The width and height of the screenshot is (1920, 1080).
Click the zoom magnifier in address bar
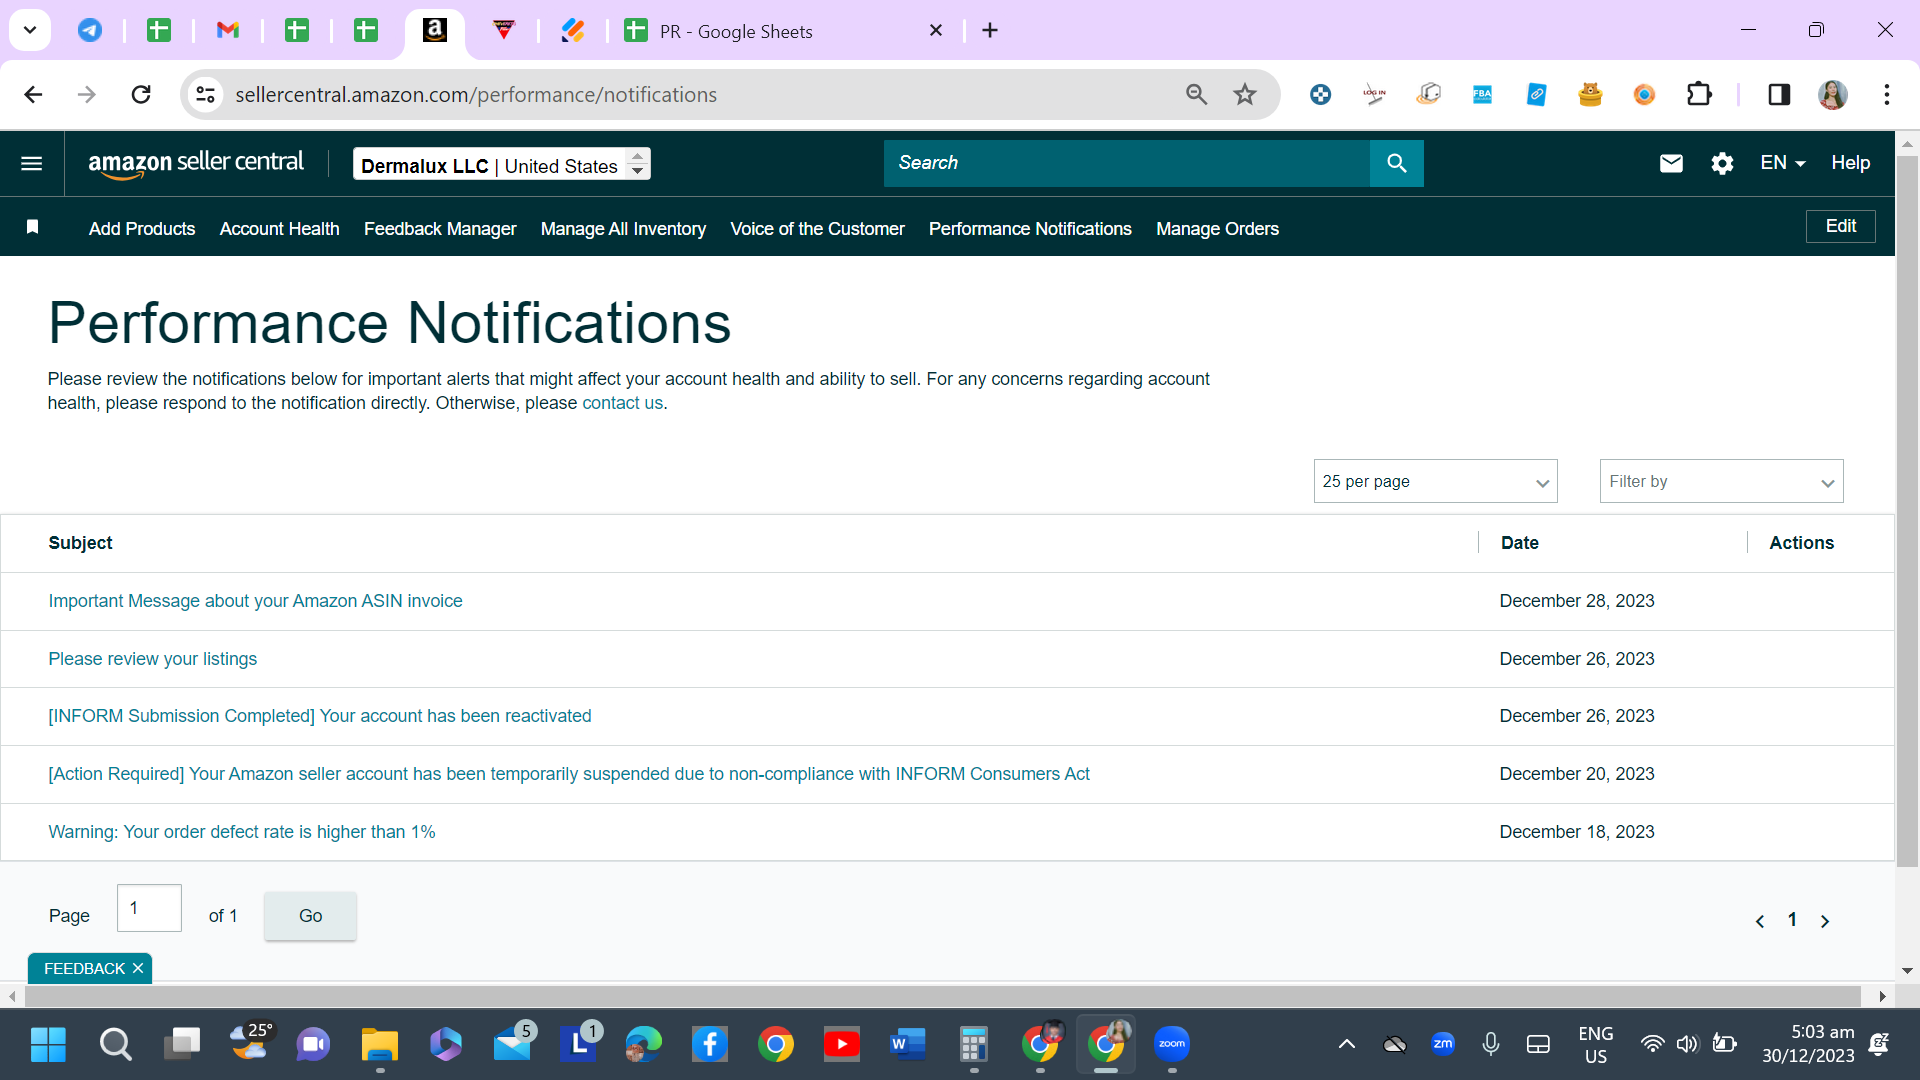tap(1196, 94)
